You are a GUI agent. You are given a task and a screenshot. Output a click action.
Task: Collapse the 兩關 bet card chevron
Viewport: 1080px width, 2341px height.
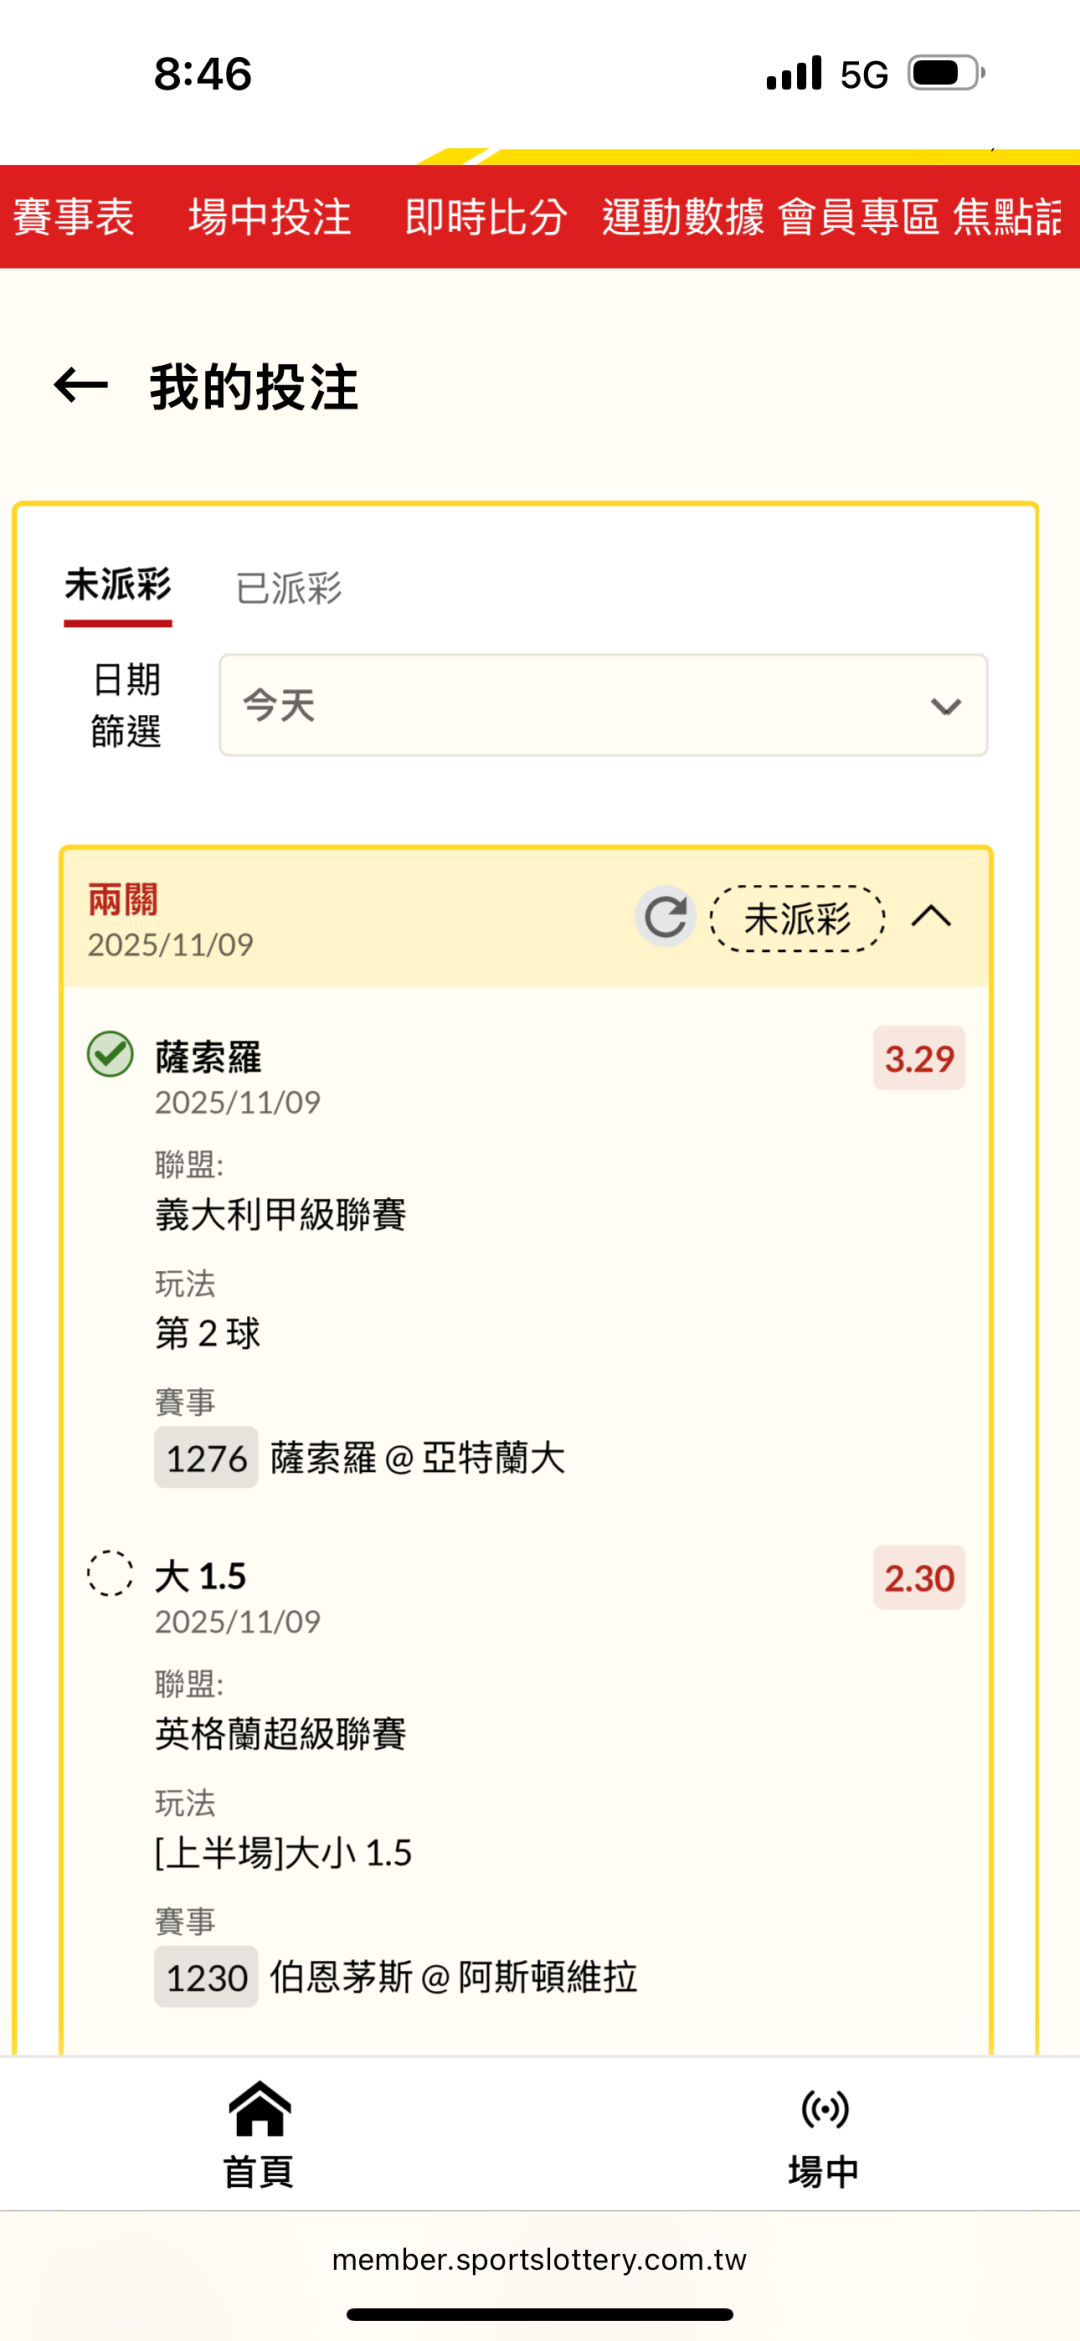pos(931,916)
